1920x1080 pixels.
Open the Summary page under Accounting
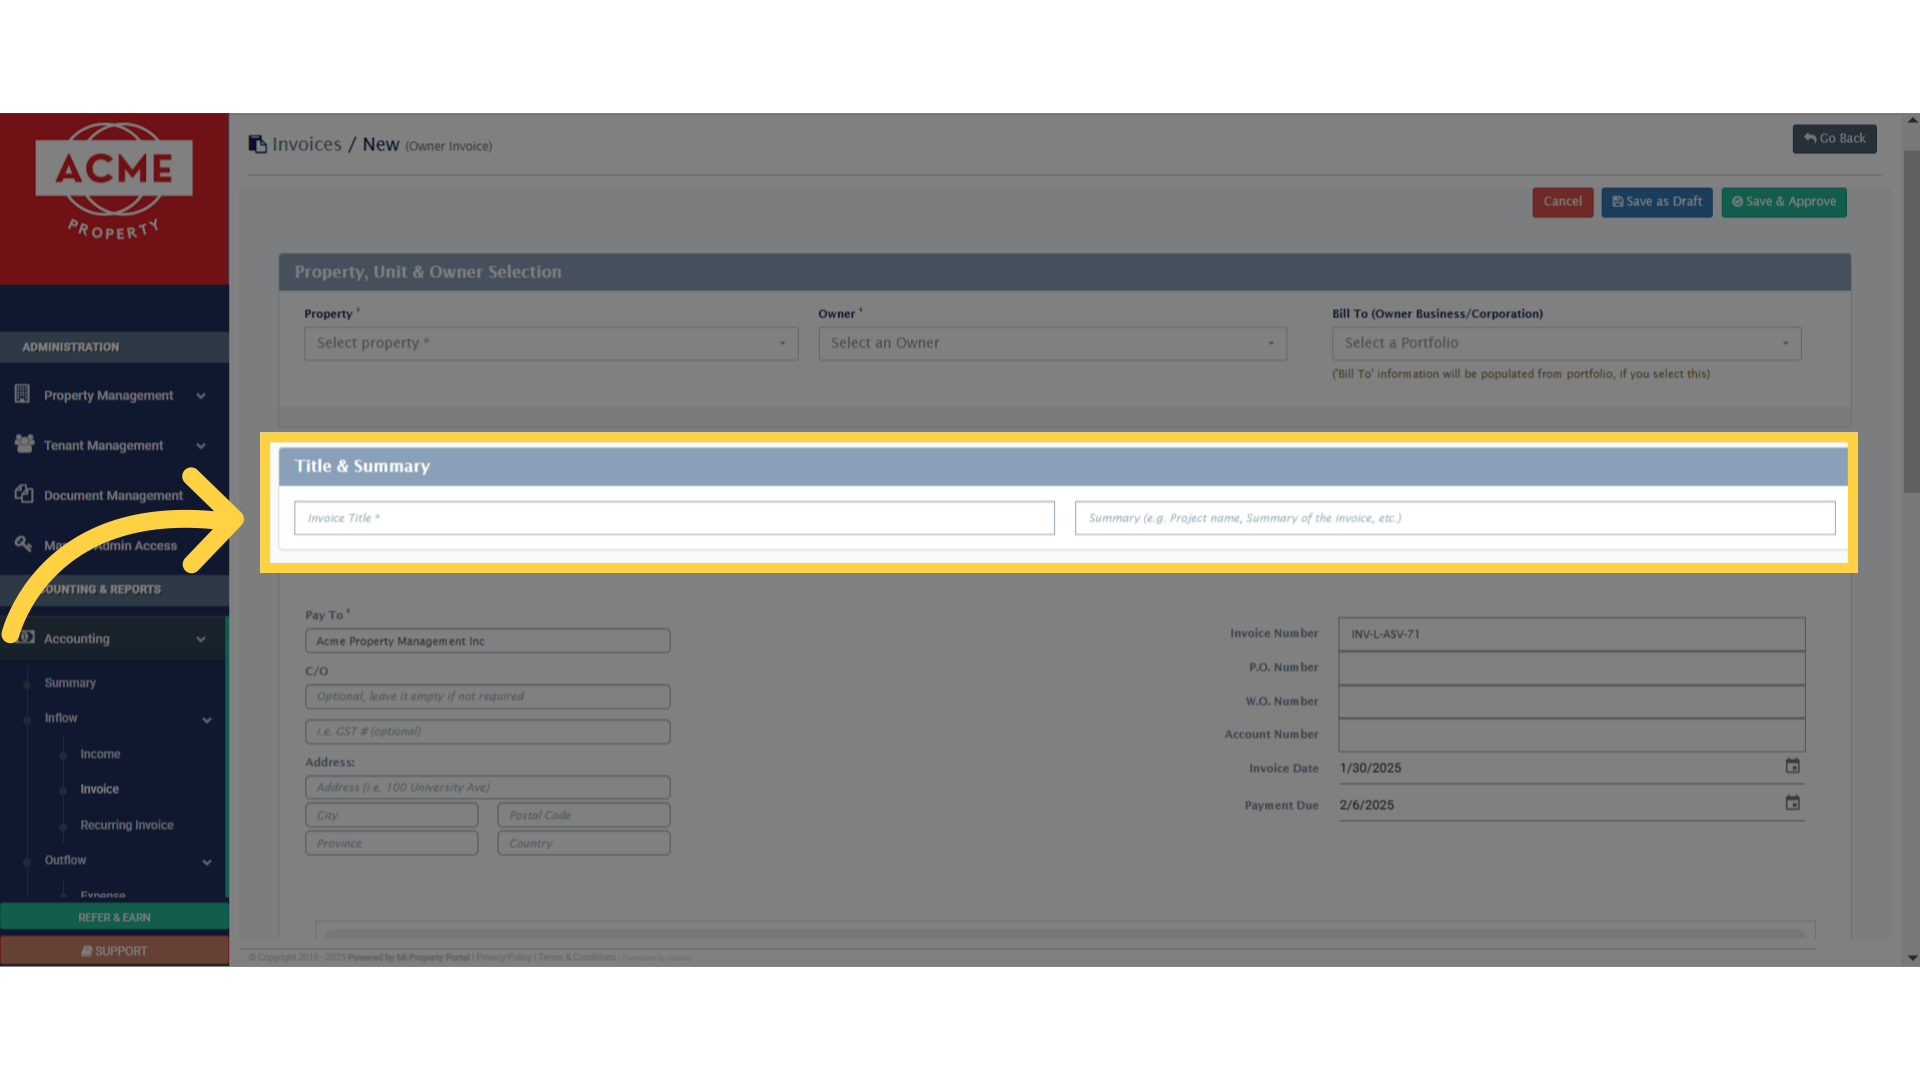pyautogui.click(x=70, y=682)
